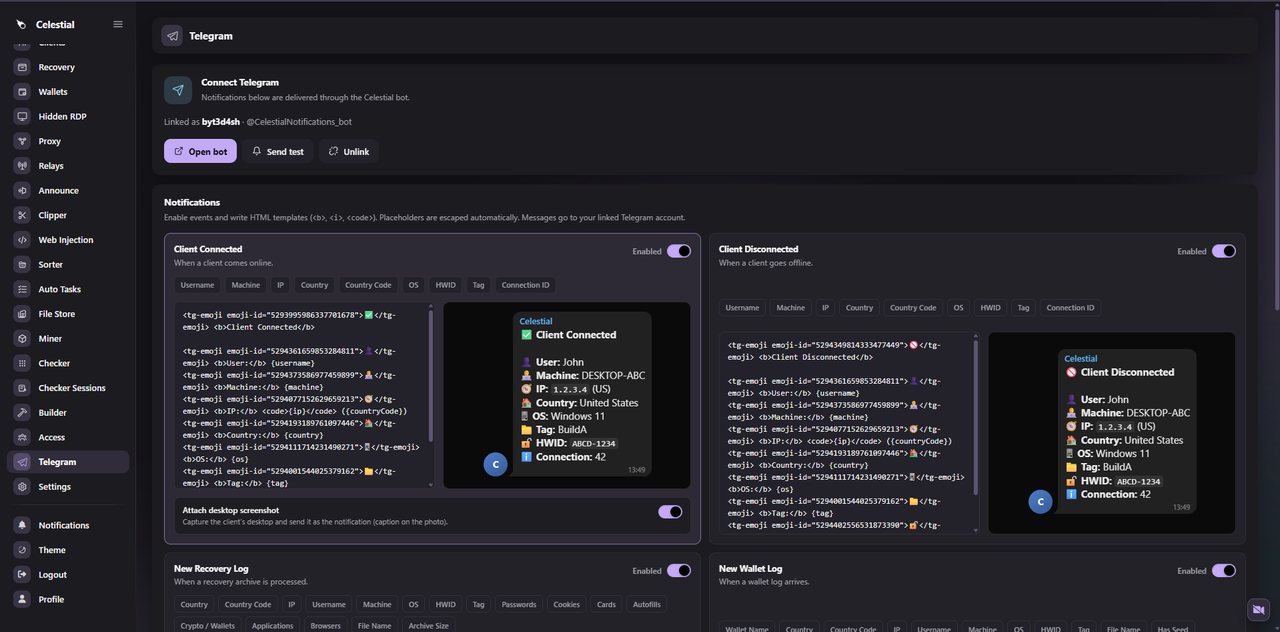Image resolution: width=1280 pixels, height=632 pixels.
Task: Toggle the New Wallet Log Enabled switch
Action: coord(1224,571)
